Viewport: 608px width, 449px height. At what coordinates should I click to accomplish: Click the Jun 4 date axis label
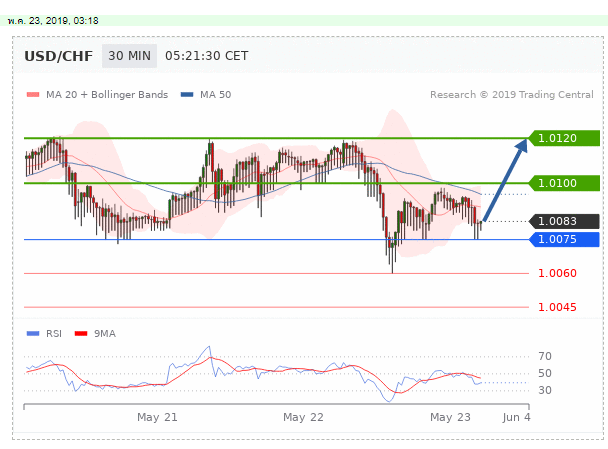516,417
